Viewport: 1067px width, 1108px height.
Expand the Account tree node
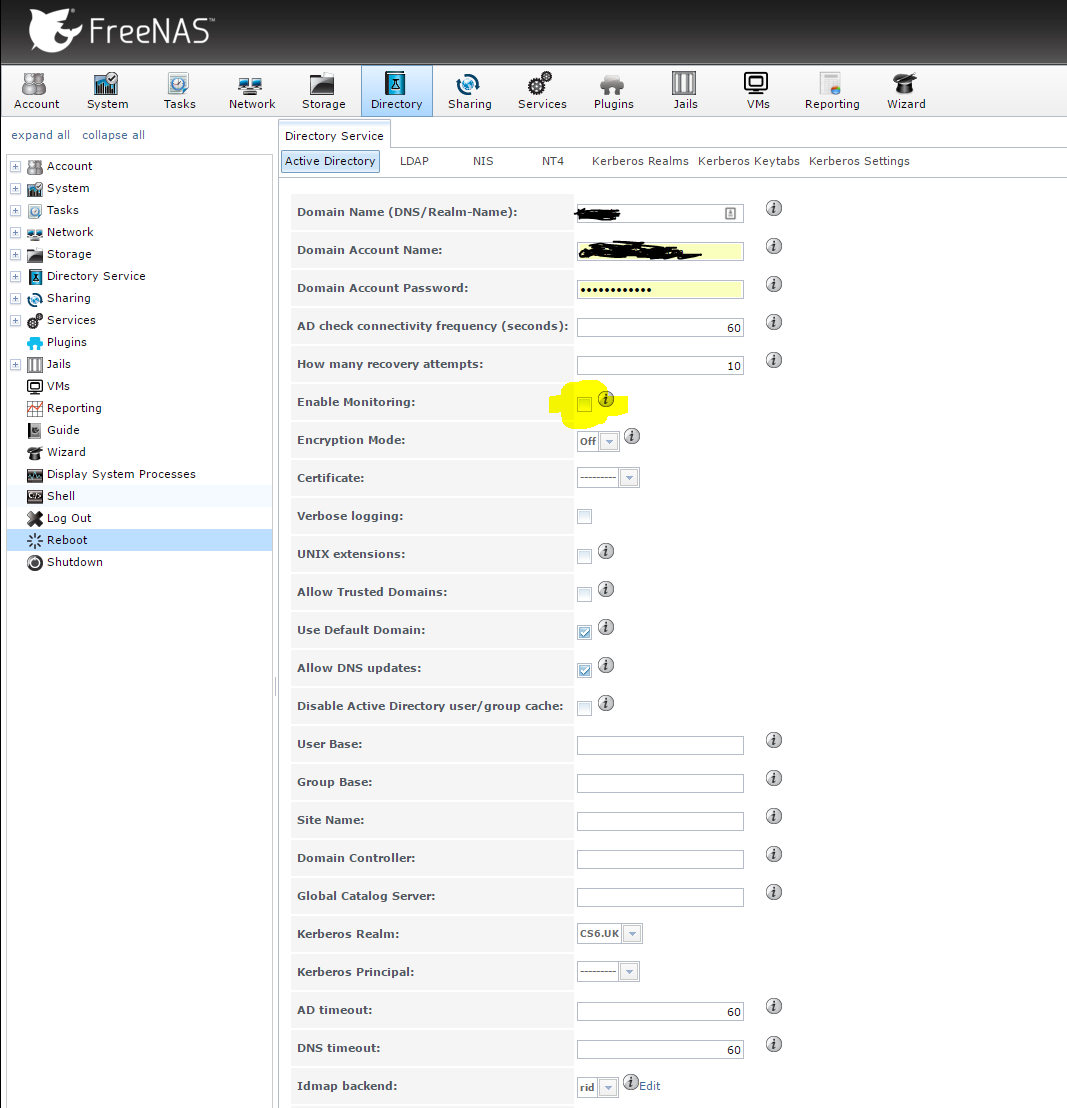point(16,167)
